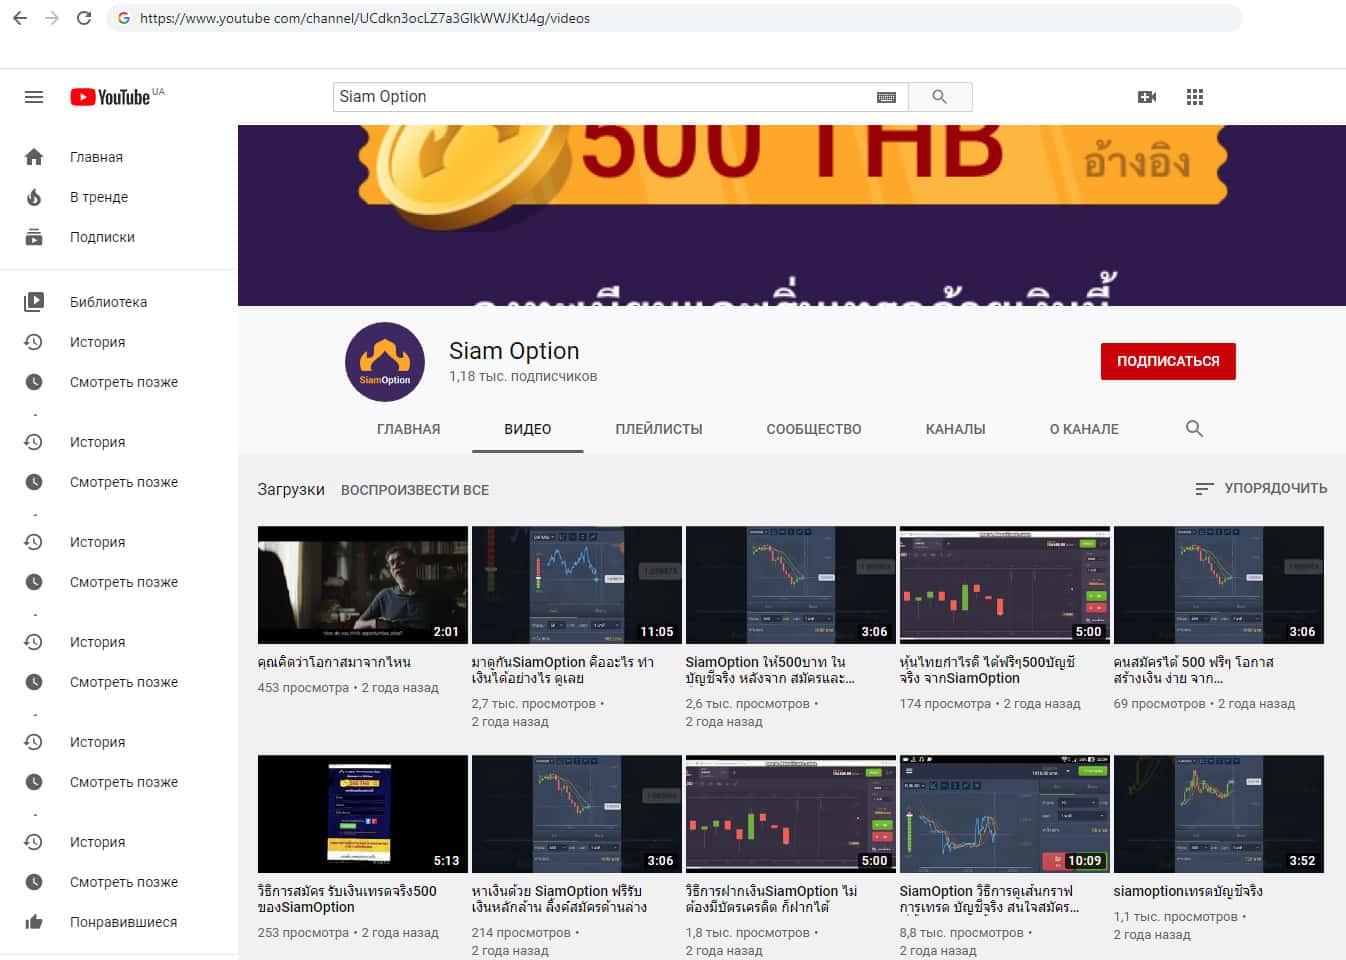Open 'Библиотека' in the sidebar
1346x960 pixels.
[x=108, y=302]
